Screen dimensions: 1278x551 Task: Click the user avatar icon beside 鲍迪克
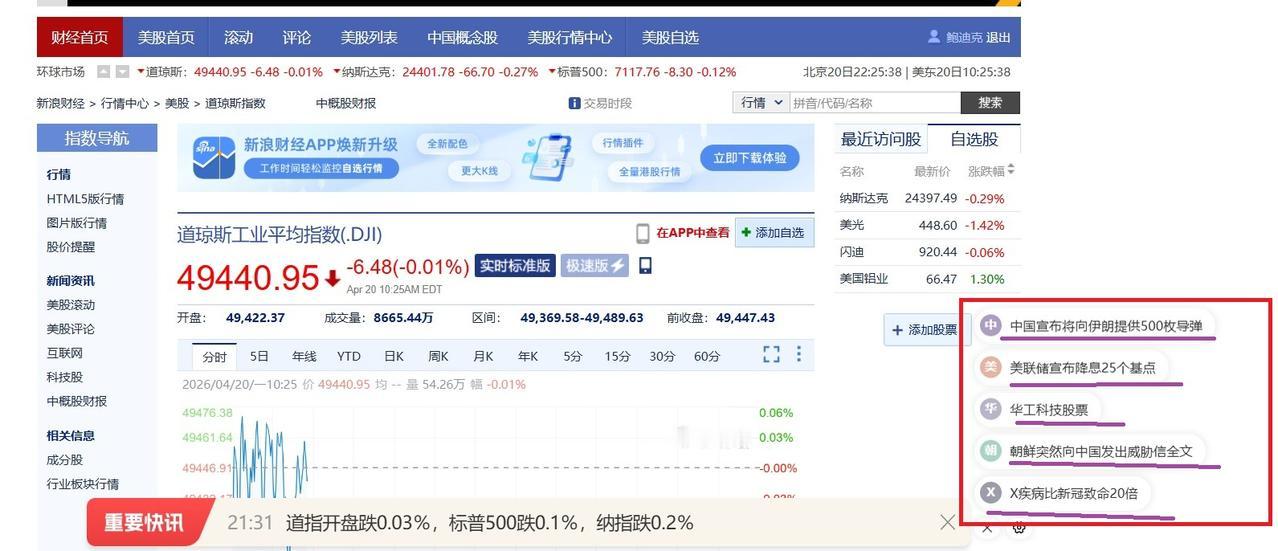coord(934,37)
